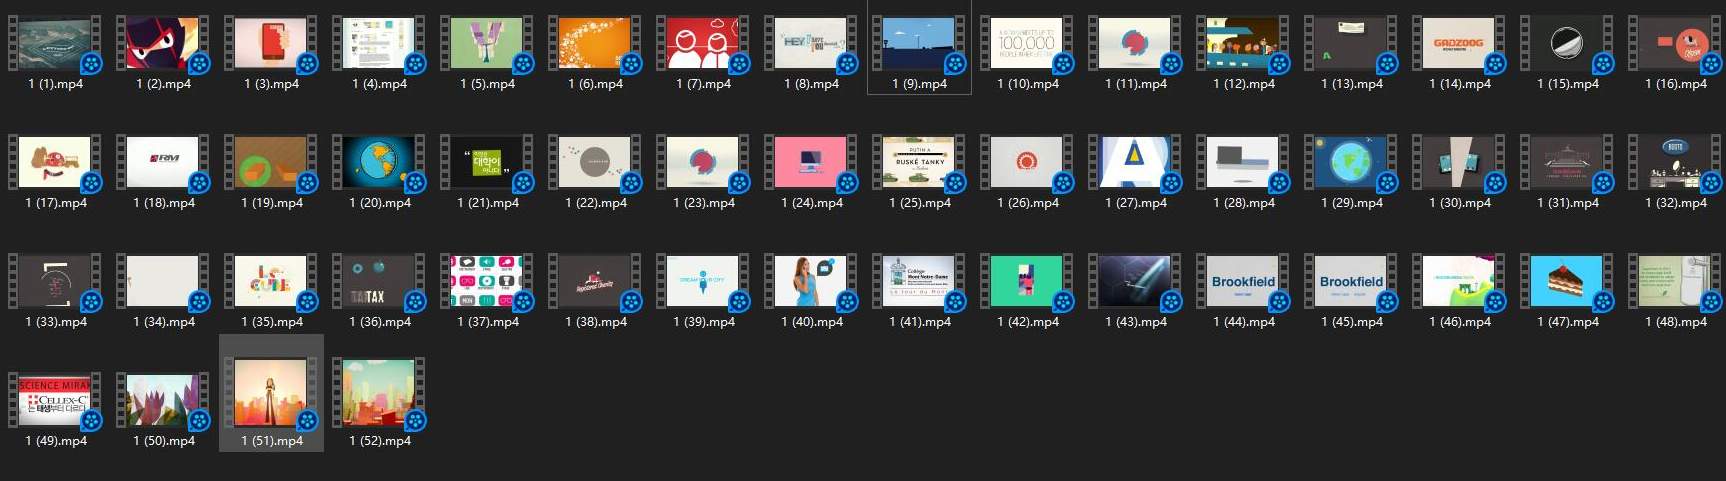1726x481 pixels.
Task: Select the blue letter A video 1 (27).mp4
Action: coord(1134,162)
